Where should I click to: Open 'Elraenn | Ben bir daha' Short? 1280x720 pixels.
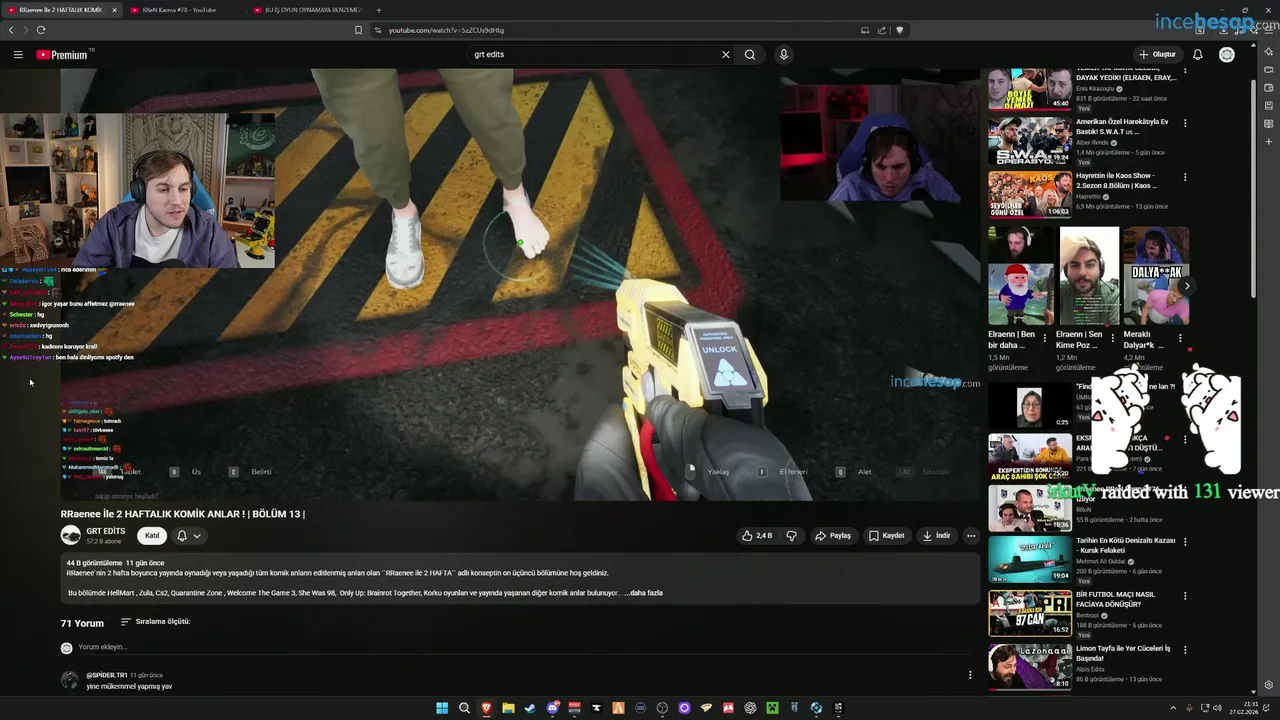pos(1021,276)
